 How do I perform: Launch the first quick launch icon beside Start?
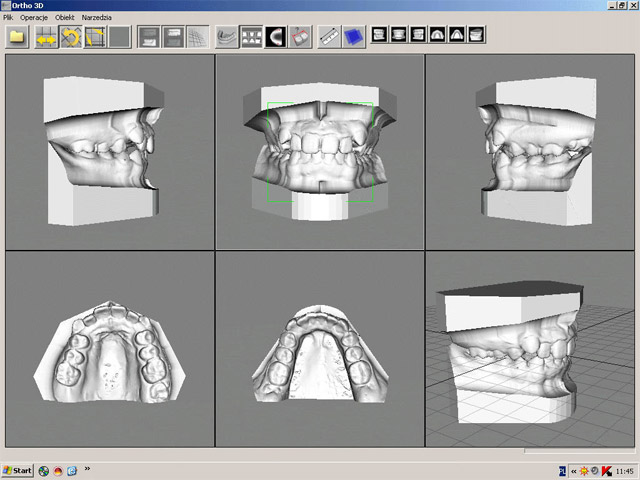pos(44,471)
